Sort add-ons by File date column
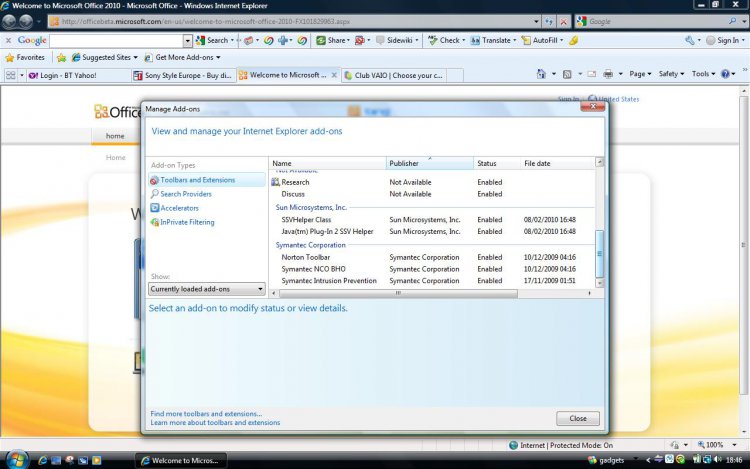 click(557, 164)
